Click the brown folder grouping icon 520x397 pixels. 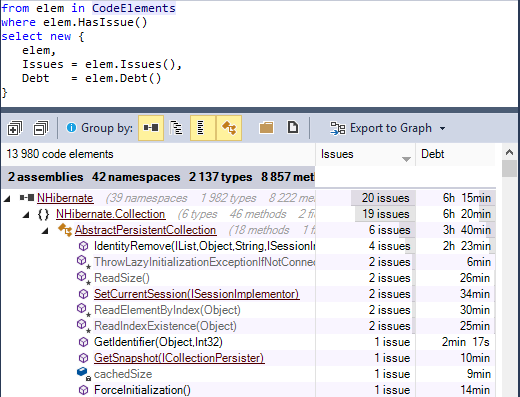[x=266, y=128]
